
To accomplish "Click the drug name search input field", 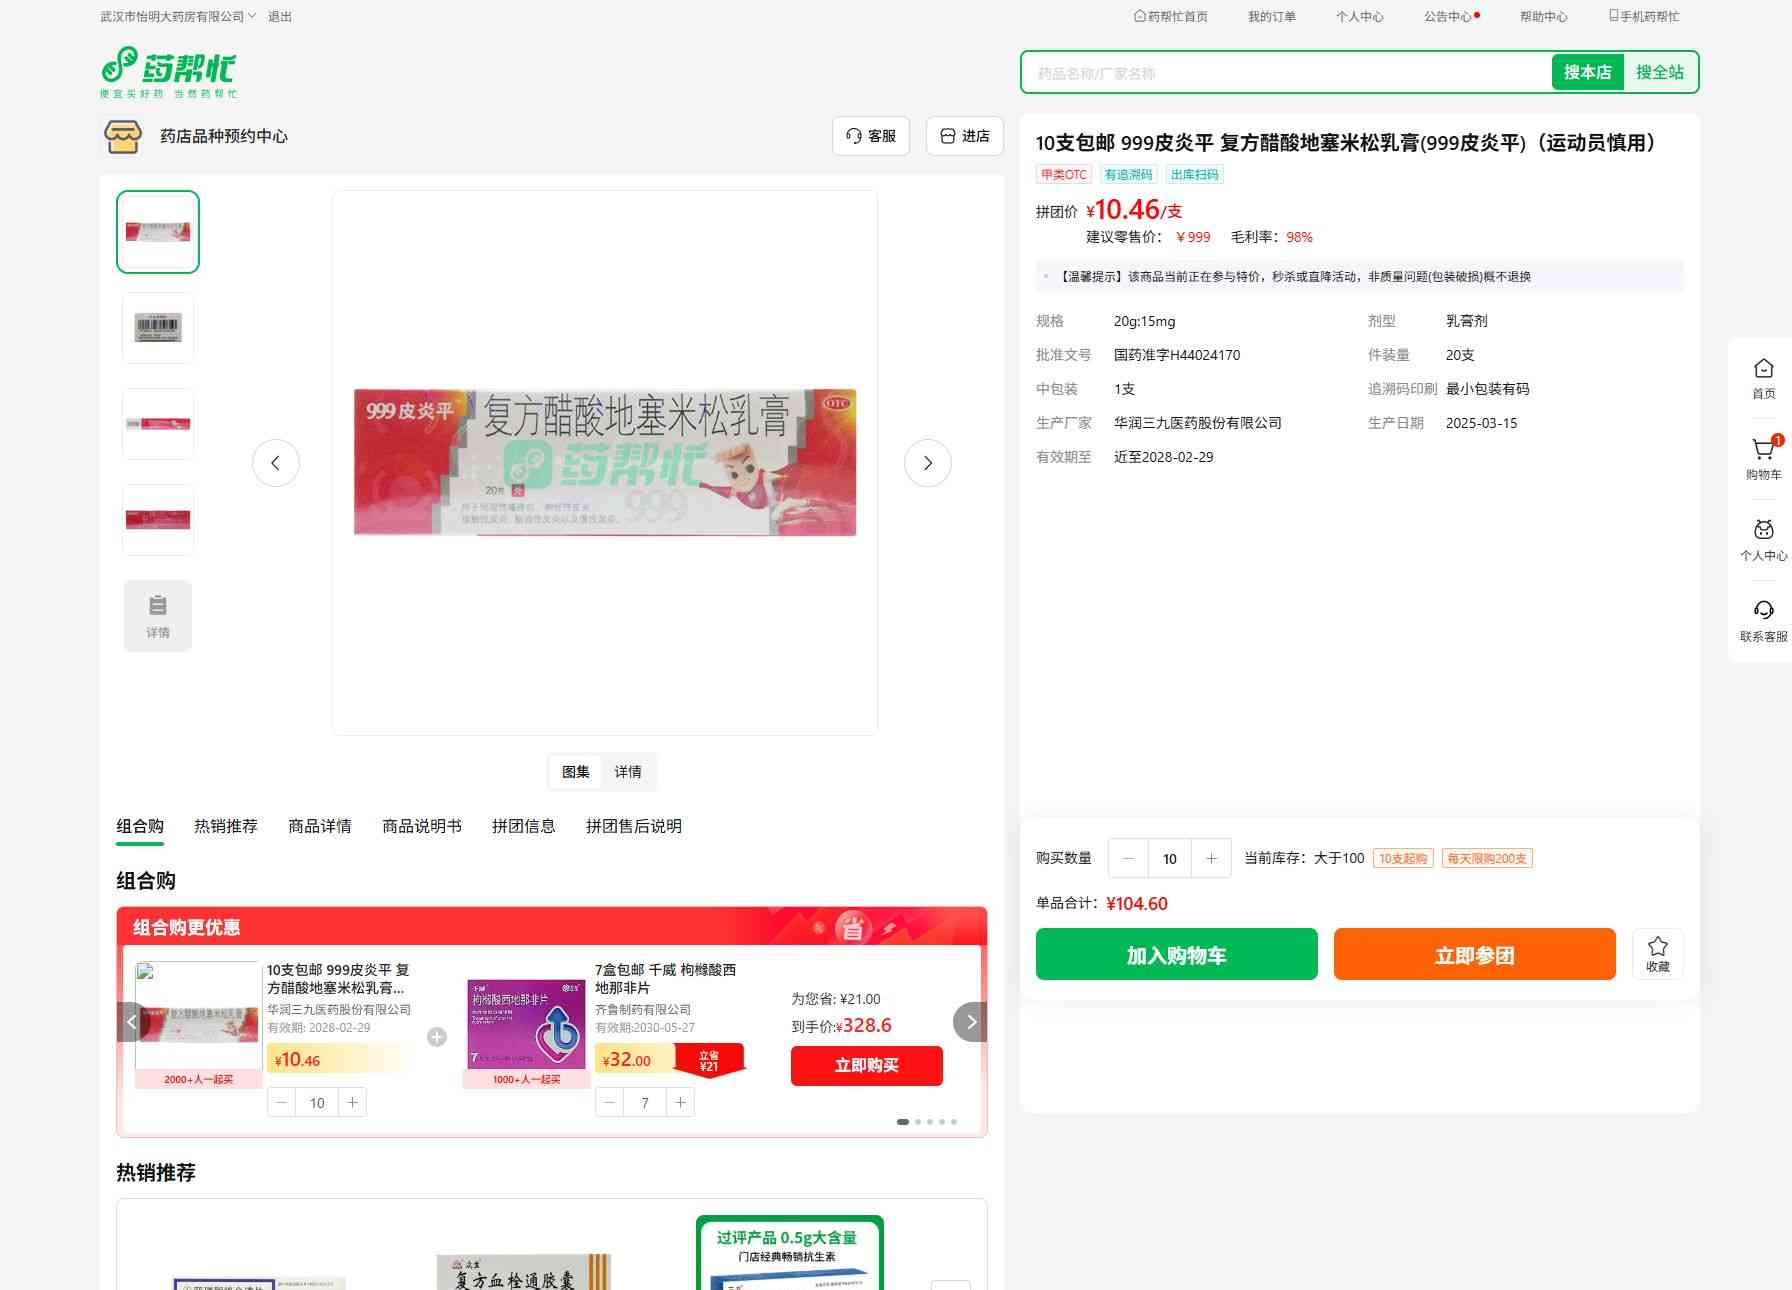I will coord(1285,73).
